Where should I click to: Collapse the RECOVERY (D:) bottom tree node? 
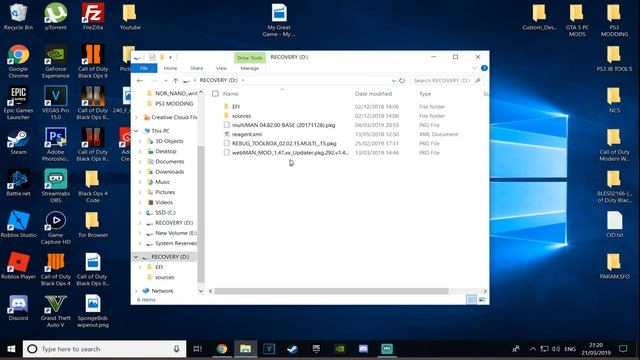click(136, 257)
